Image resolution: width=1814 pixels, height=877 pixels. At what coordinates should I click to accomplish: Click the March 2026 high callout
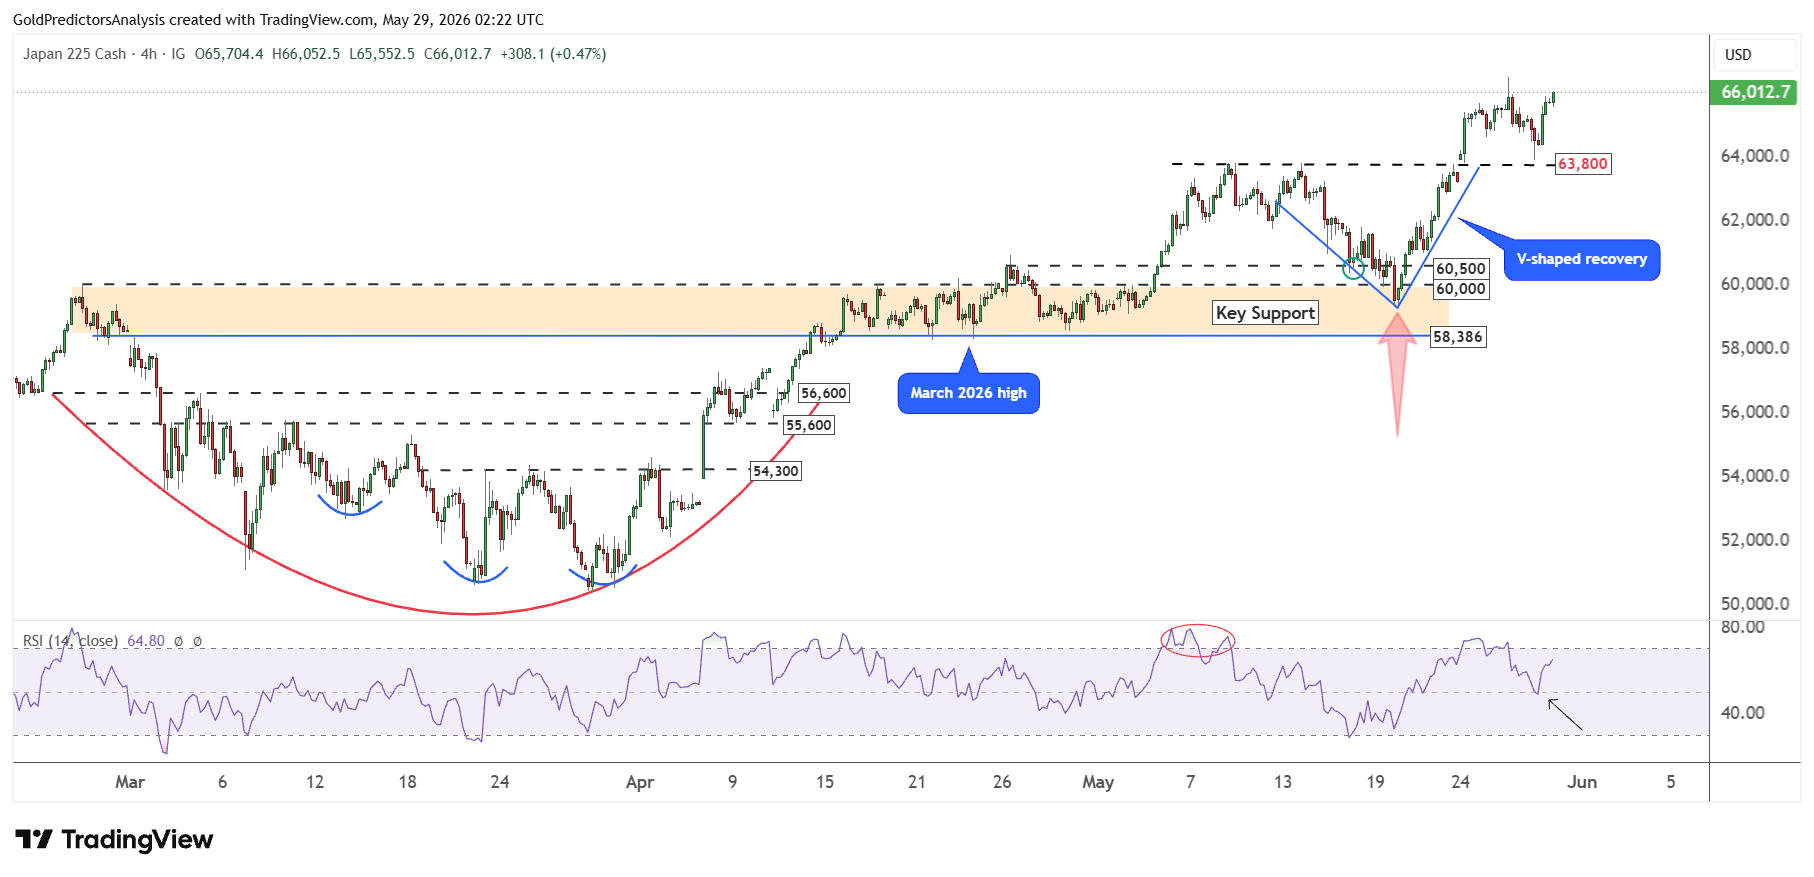pyautogui.click(x=968, y=393)
